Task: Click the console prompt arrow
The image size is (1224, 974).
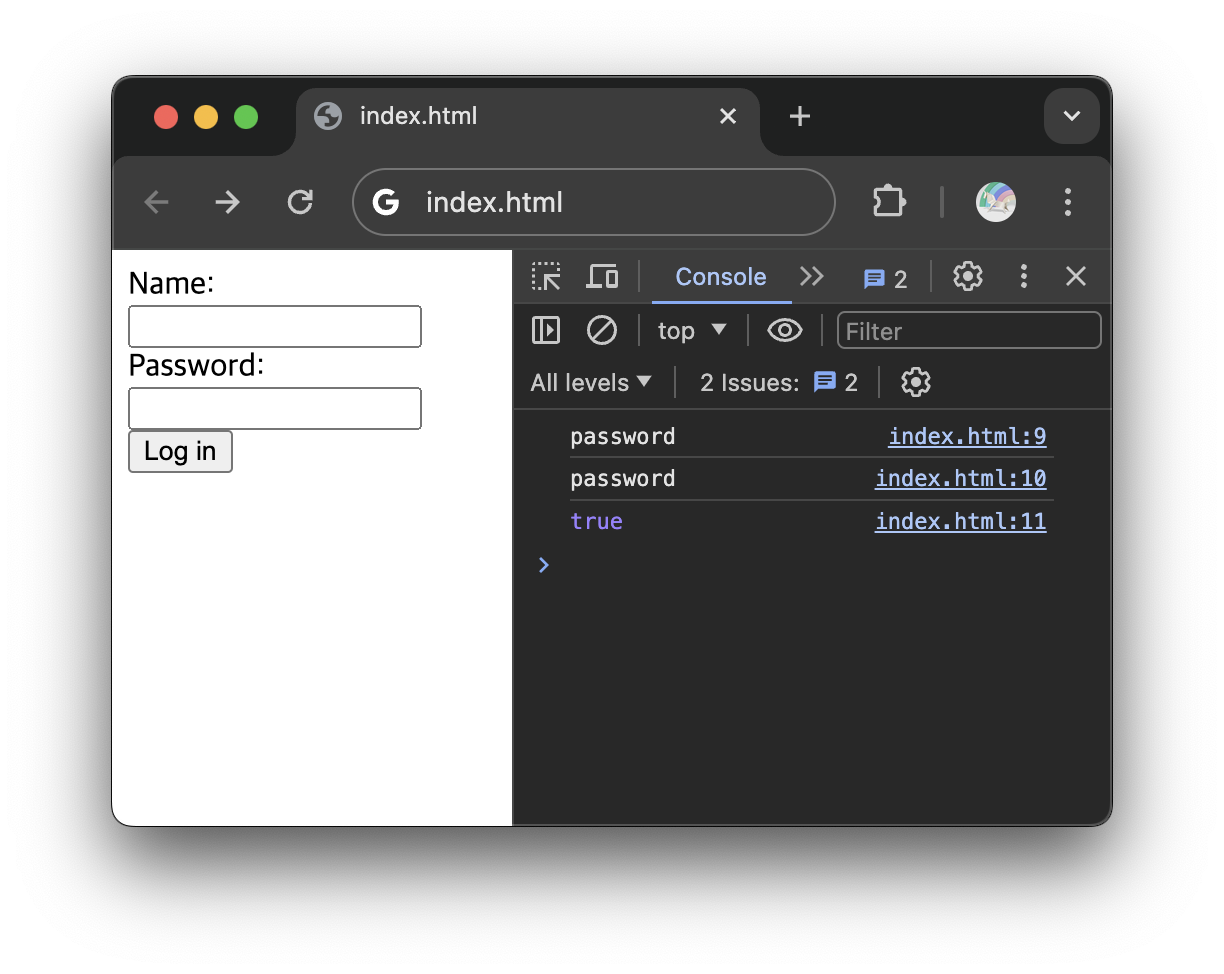Action: click(x=544, y=565)
